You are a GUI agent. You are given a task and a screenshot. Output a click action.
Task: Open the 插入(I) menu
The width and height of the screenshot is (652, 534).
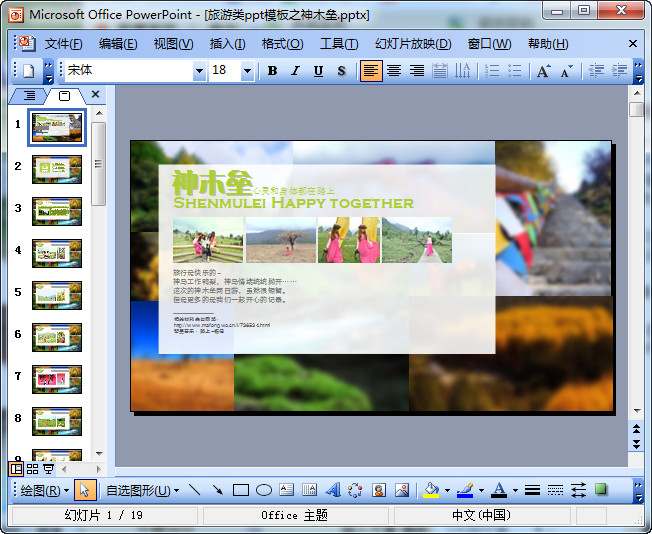click(227, 44)
